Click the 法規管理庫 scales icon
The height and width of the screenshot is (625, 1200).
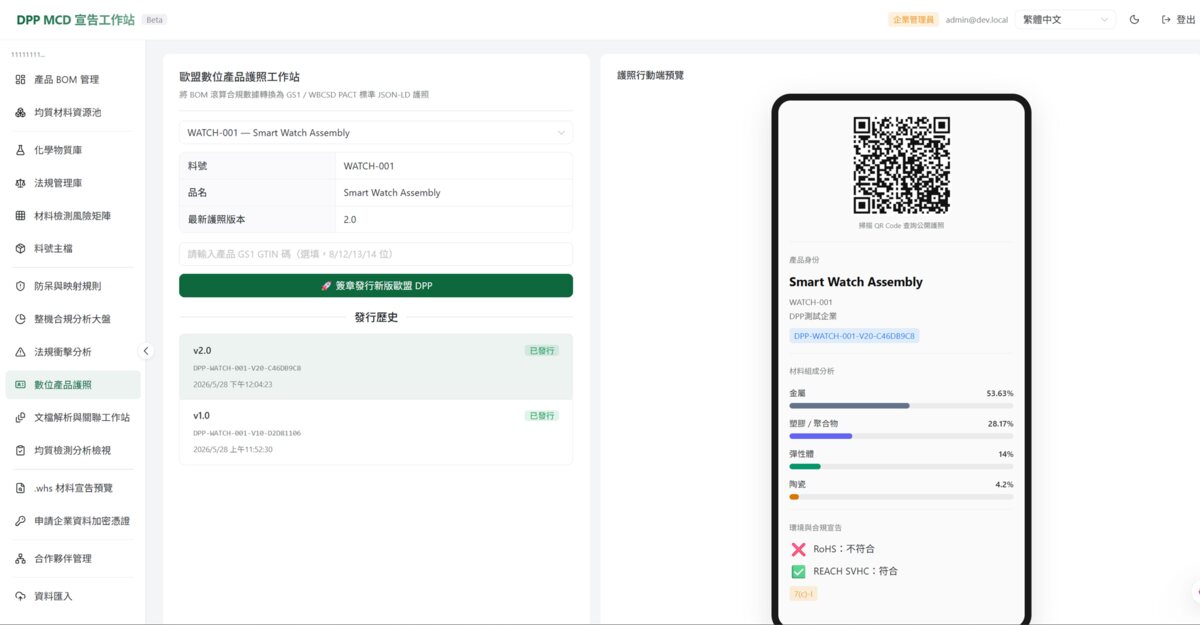(21, 183)
